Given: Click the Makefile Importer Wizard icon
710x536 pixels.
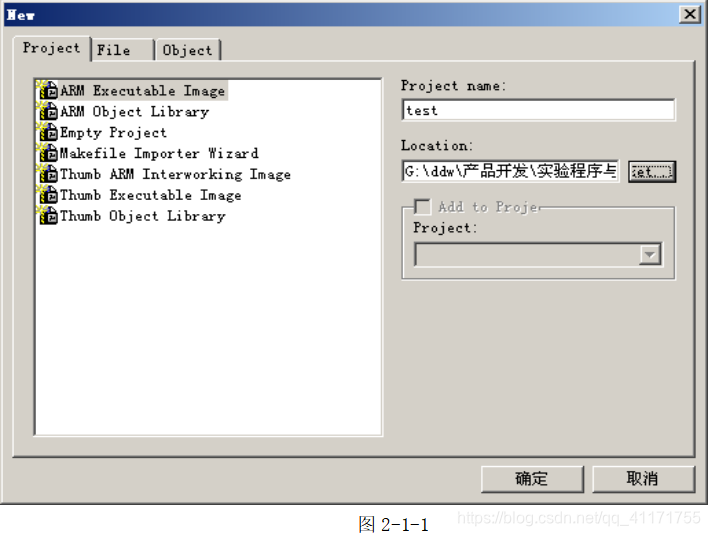Looking at the screenshot, I should click(x=48, y=153).
